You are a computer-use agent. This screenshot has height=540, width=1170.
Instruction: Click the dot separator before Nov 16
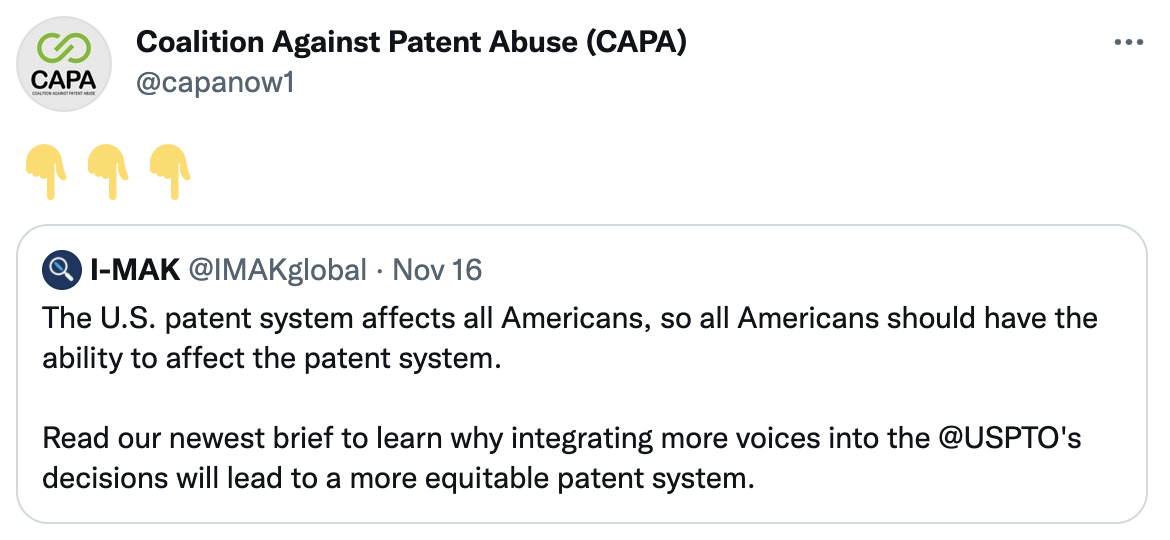point(380,271)
